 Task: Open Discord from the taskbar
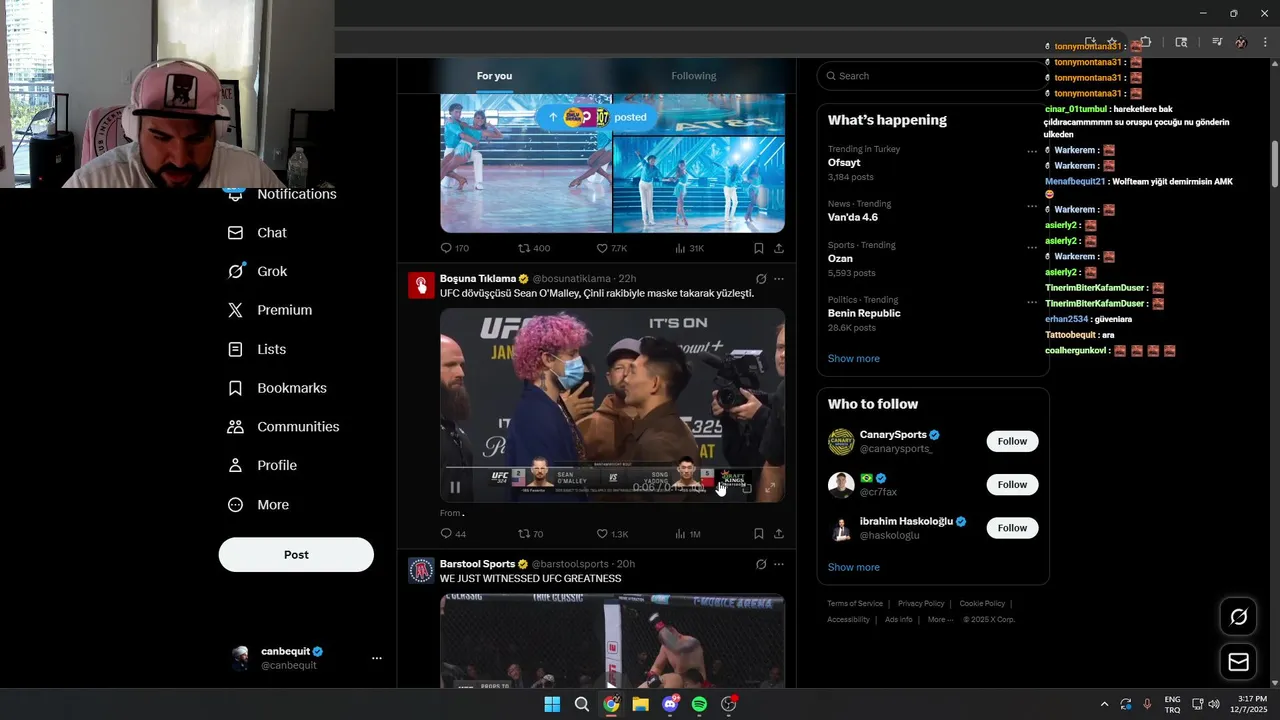(x=670, y=704)
